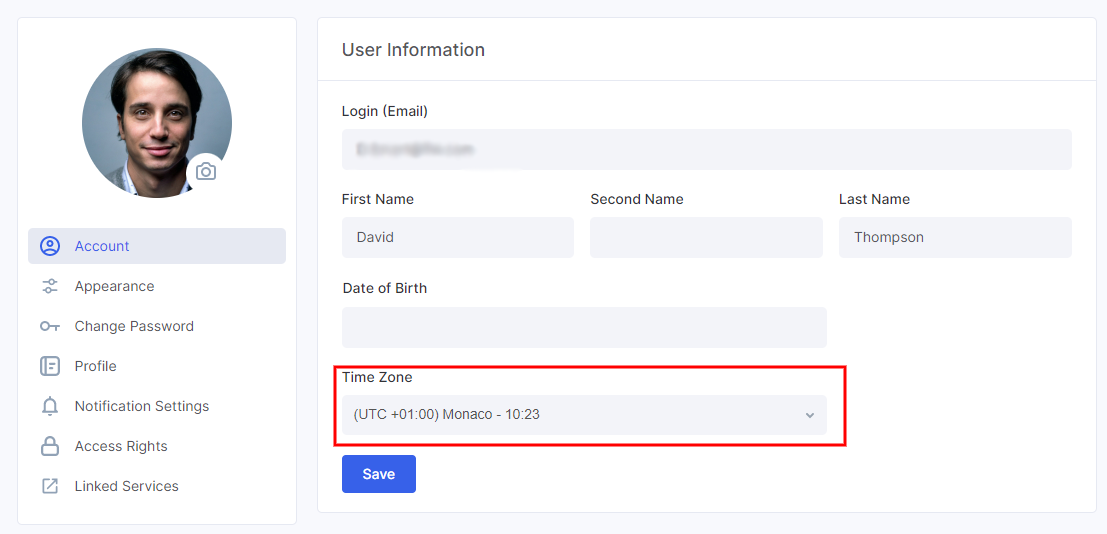Click the Linked Services external-link icon
This screenshot has width=1107, height=534.
pos(49,486)
